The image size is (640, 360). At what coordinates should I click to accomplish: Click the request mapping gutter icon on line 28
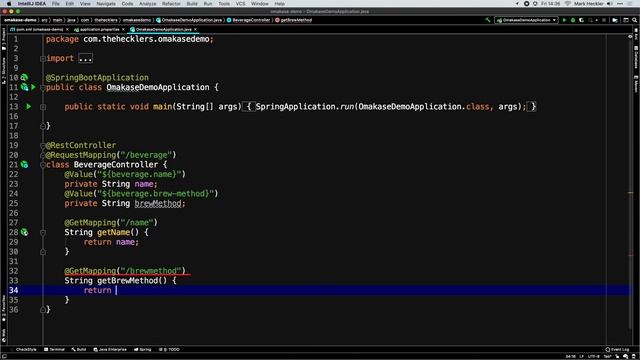tap(24, 232)
